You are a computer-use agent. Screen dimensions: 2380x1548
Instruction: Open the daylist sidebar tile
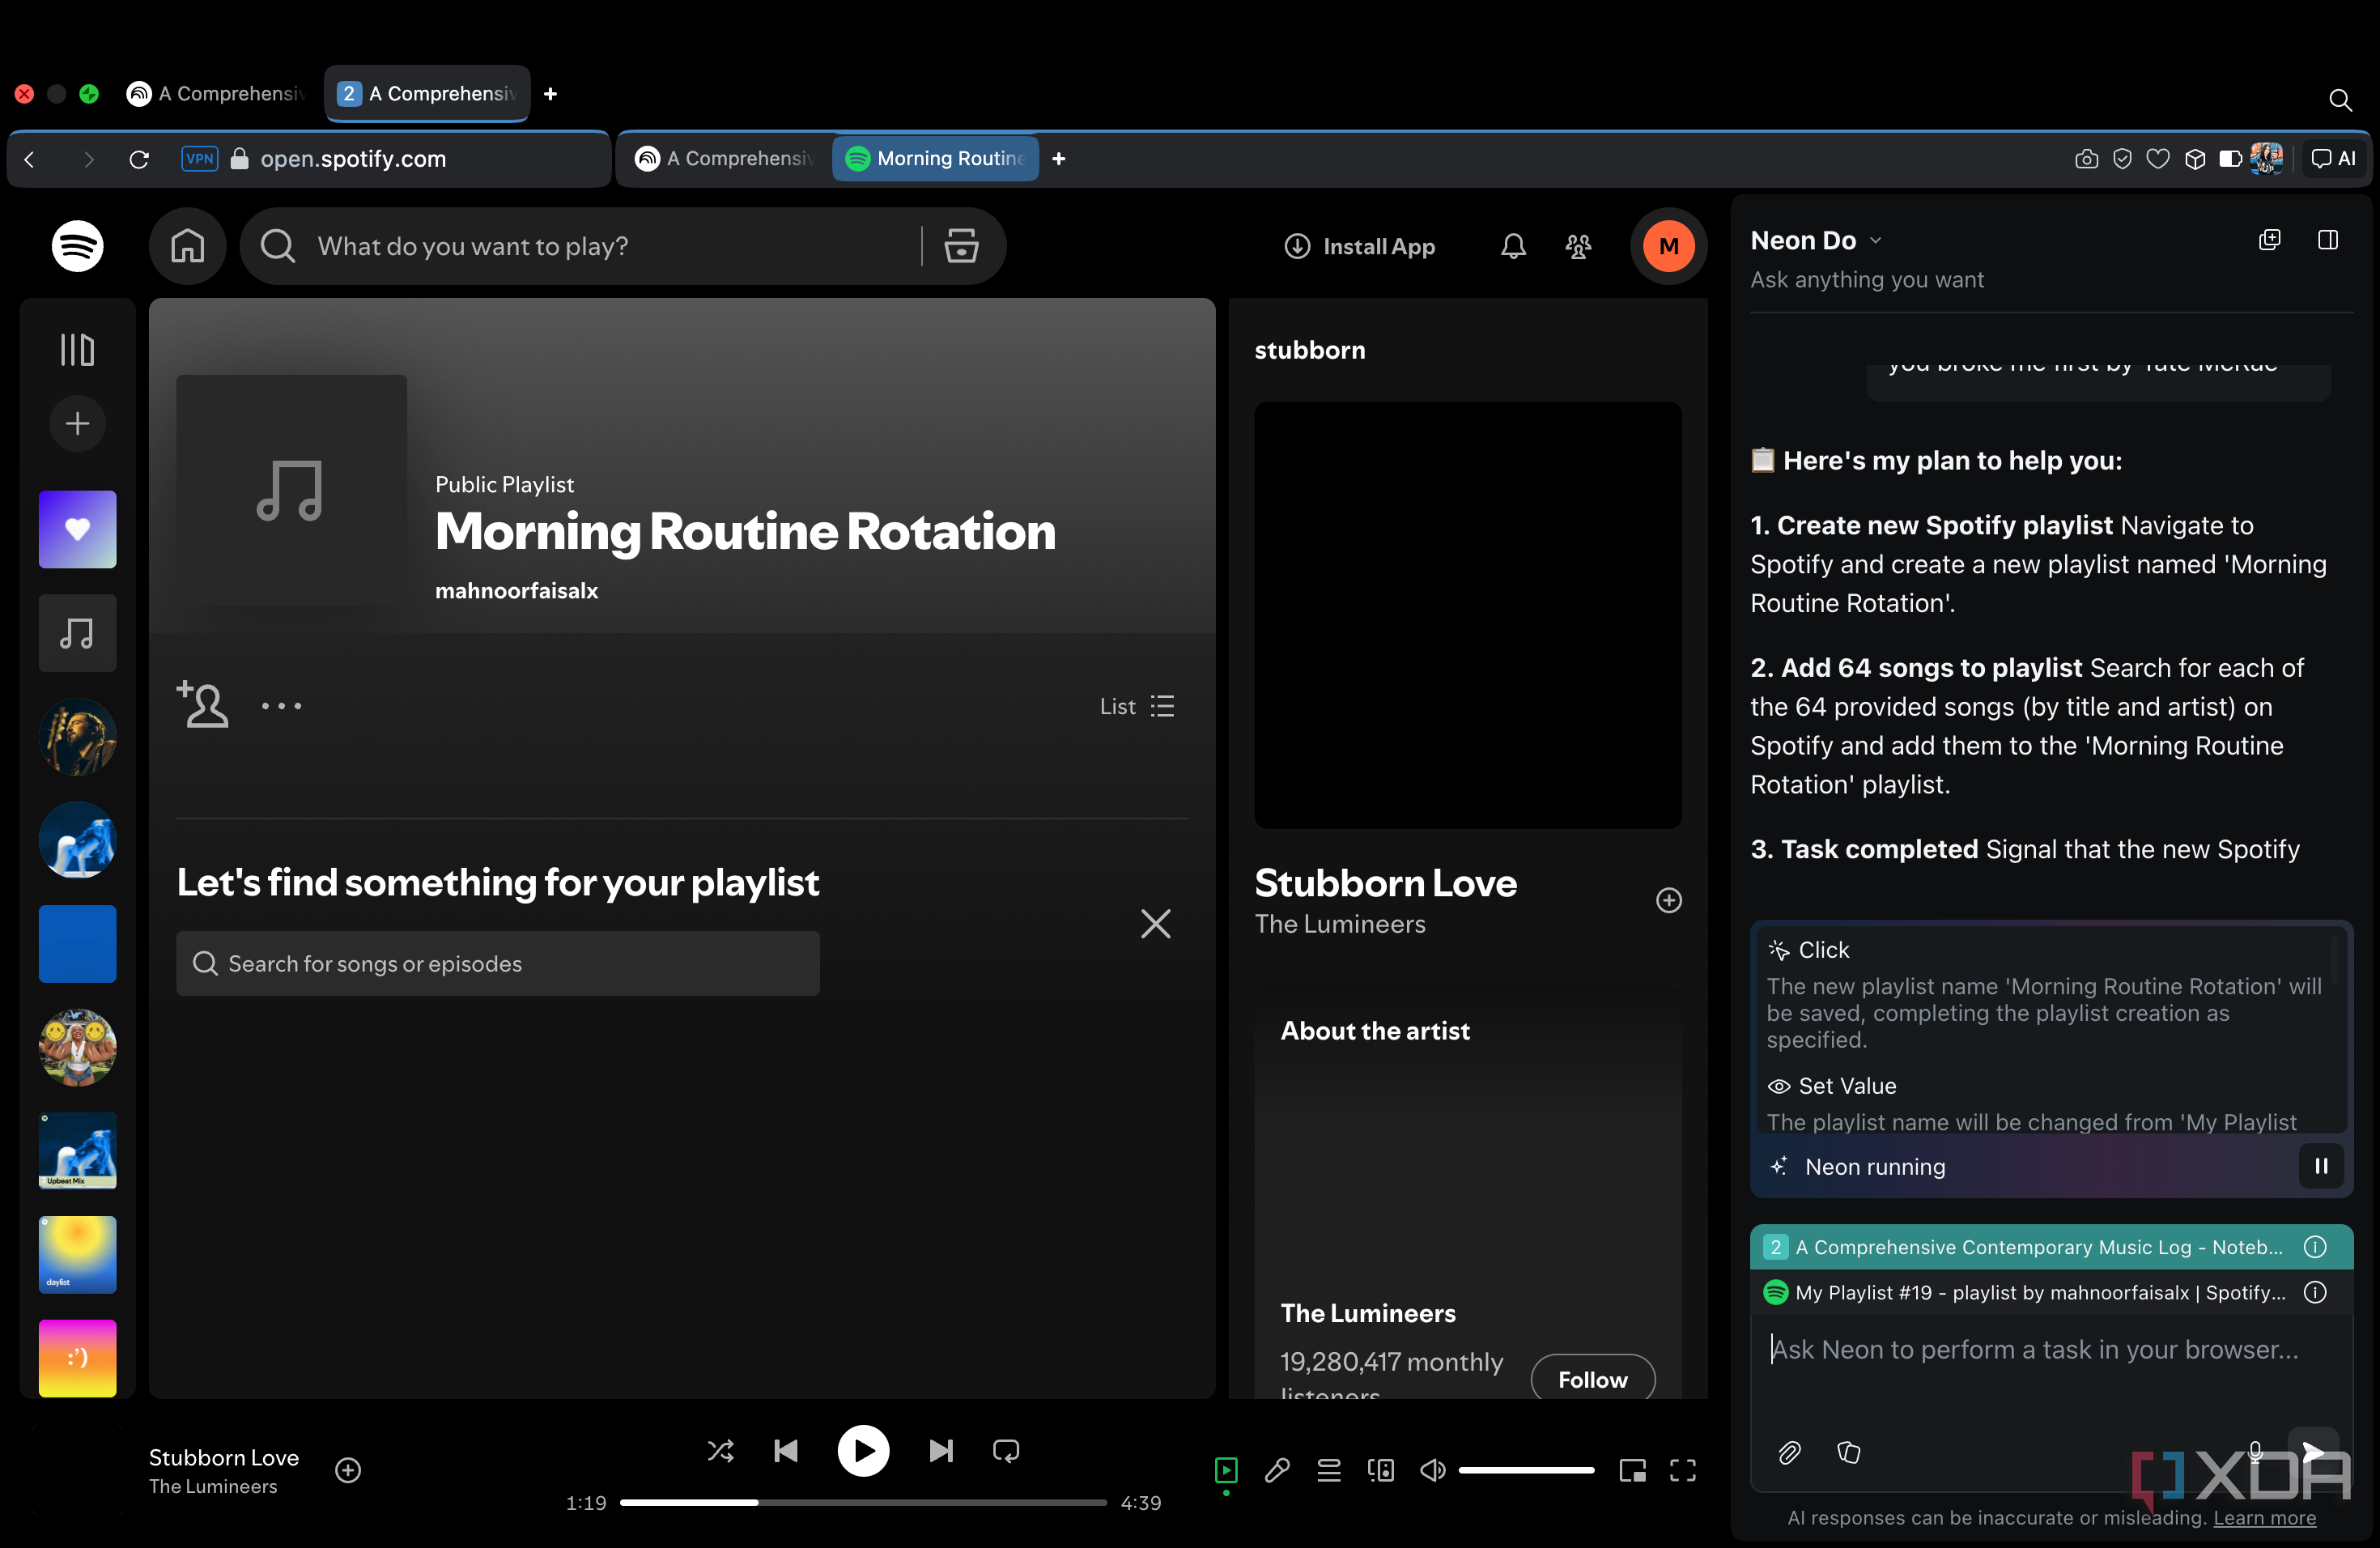pos(77,1255)
